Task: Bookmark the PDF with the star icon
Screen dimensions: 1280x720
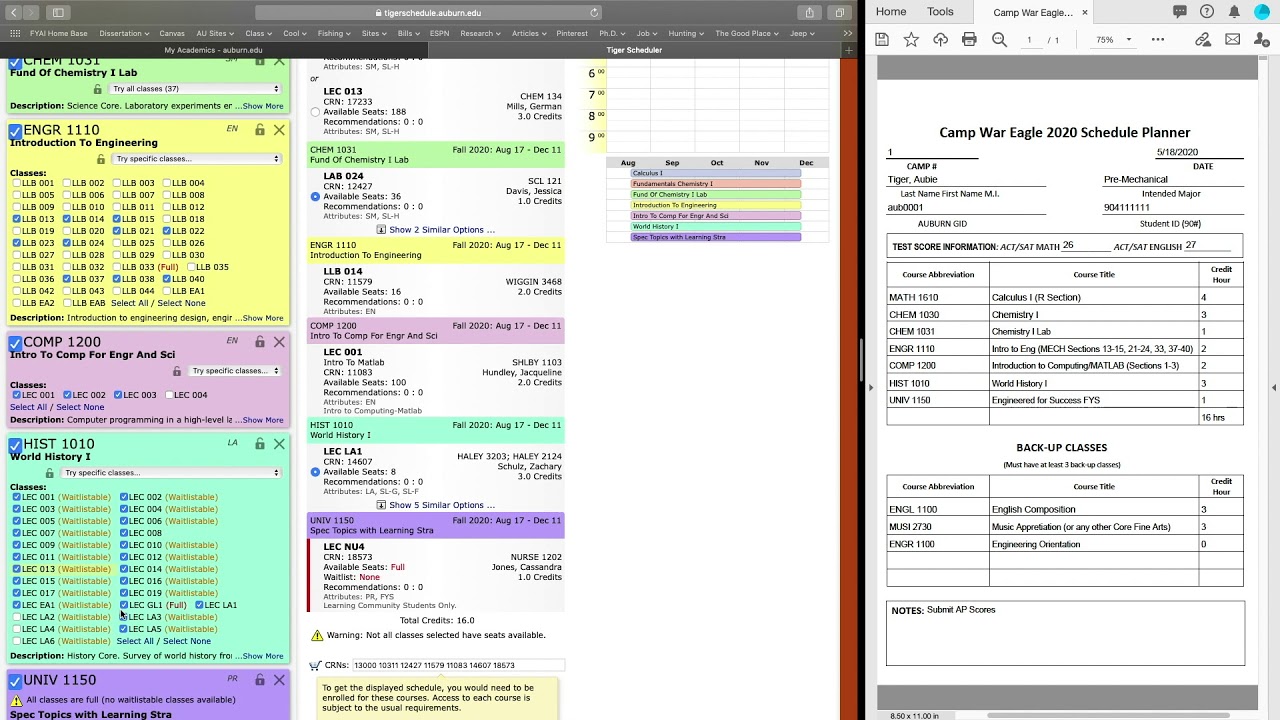Action: point(911,40)
